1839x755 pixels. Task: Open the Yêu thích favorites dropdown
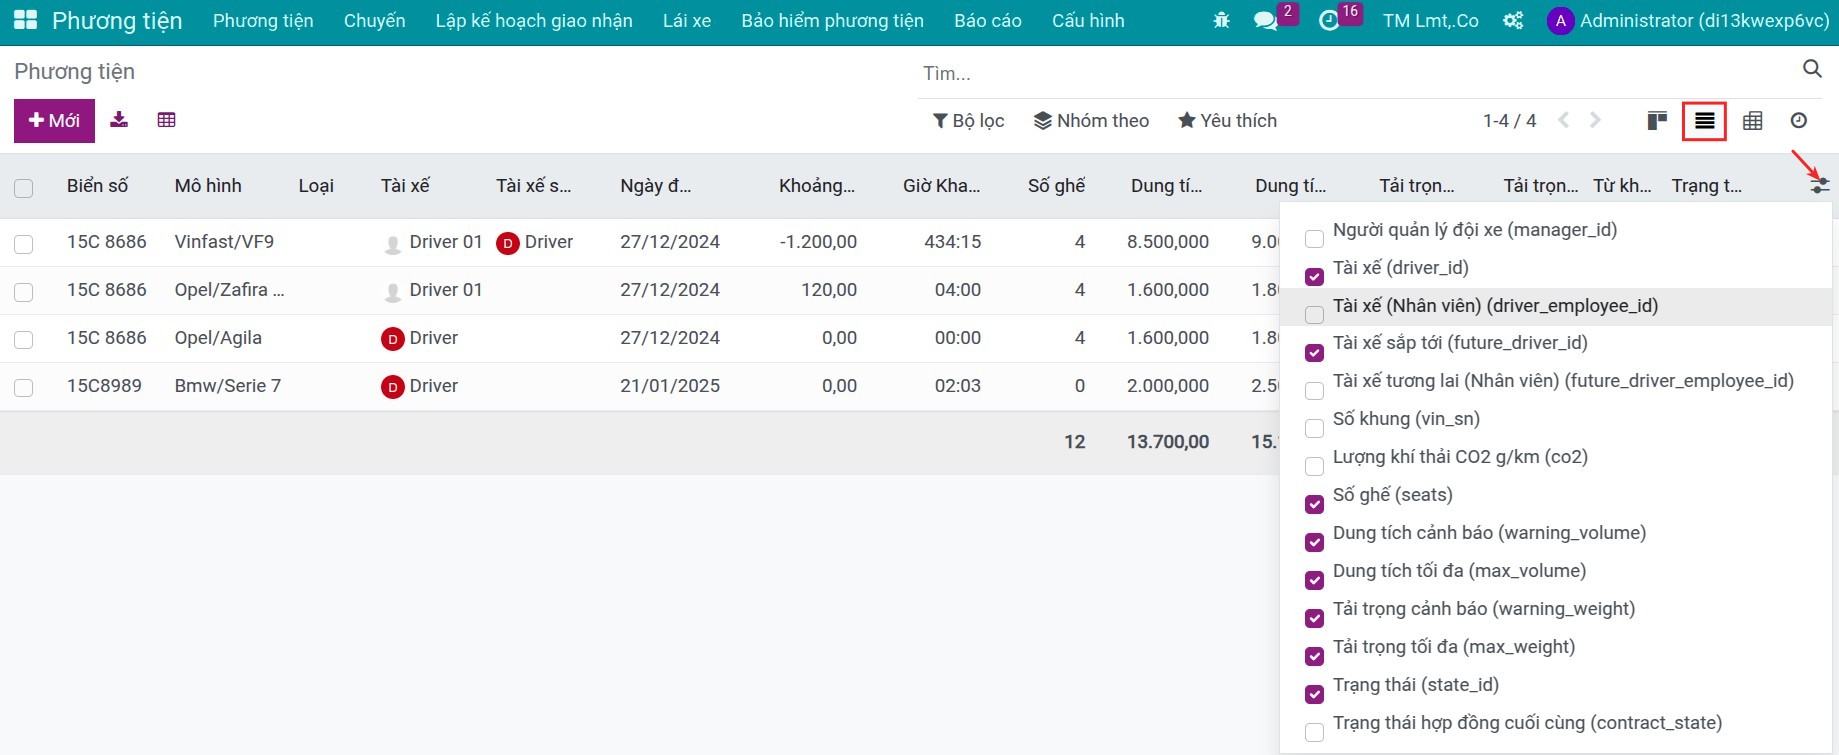click(x=1227, y=121)
